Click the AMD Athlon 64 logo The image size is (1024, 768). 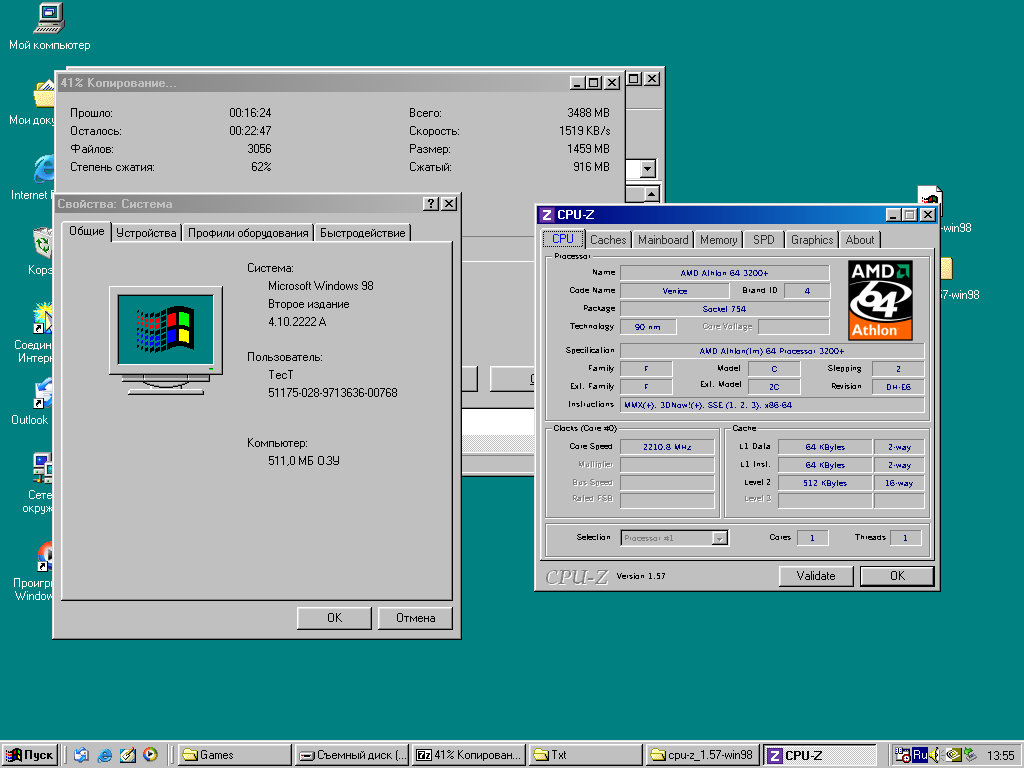pyautogui.click(x=880, y=299)
